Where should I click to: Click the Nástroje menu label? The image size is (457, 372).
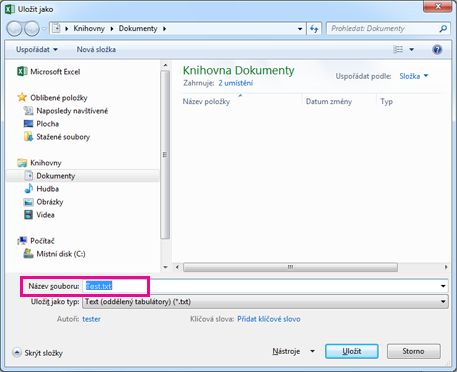tap(286, 351)
